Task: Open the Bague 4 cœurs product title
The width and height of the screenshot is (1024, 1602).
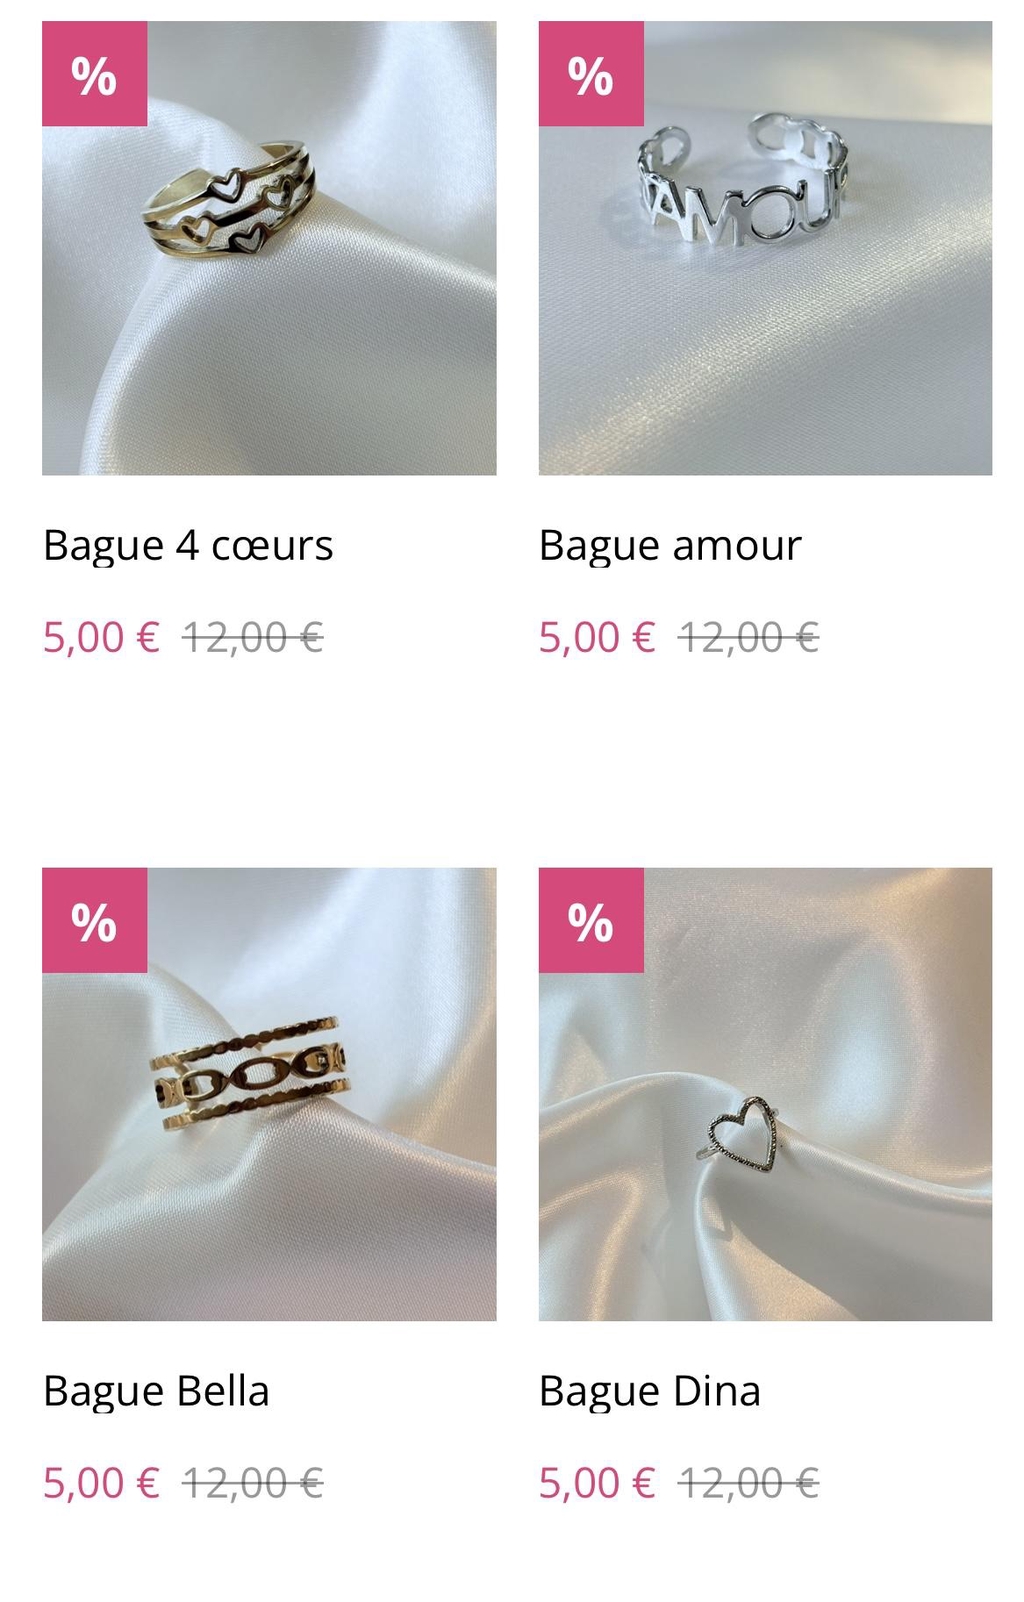Action: pyautogui.click(x=188, y=546)
